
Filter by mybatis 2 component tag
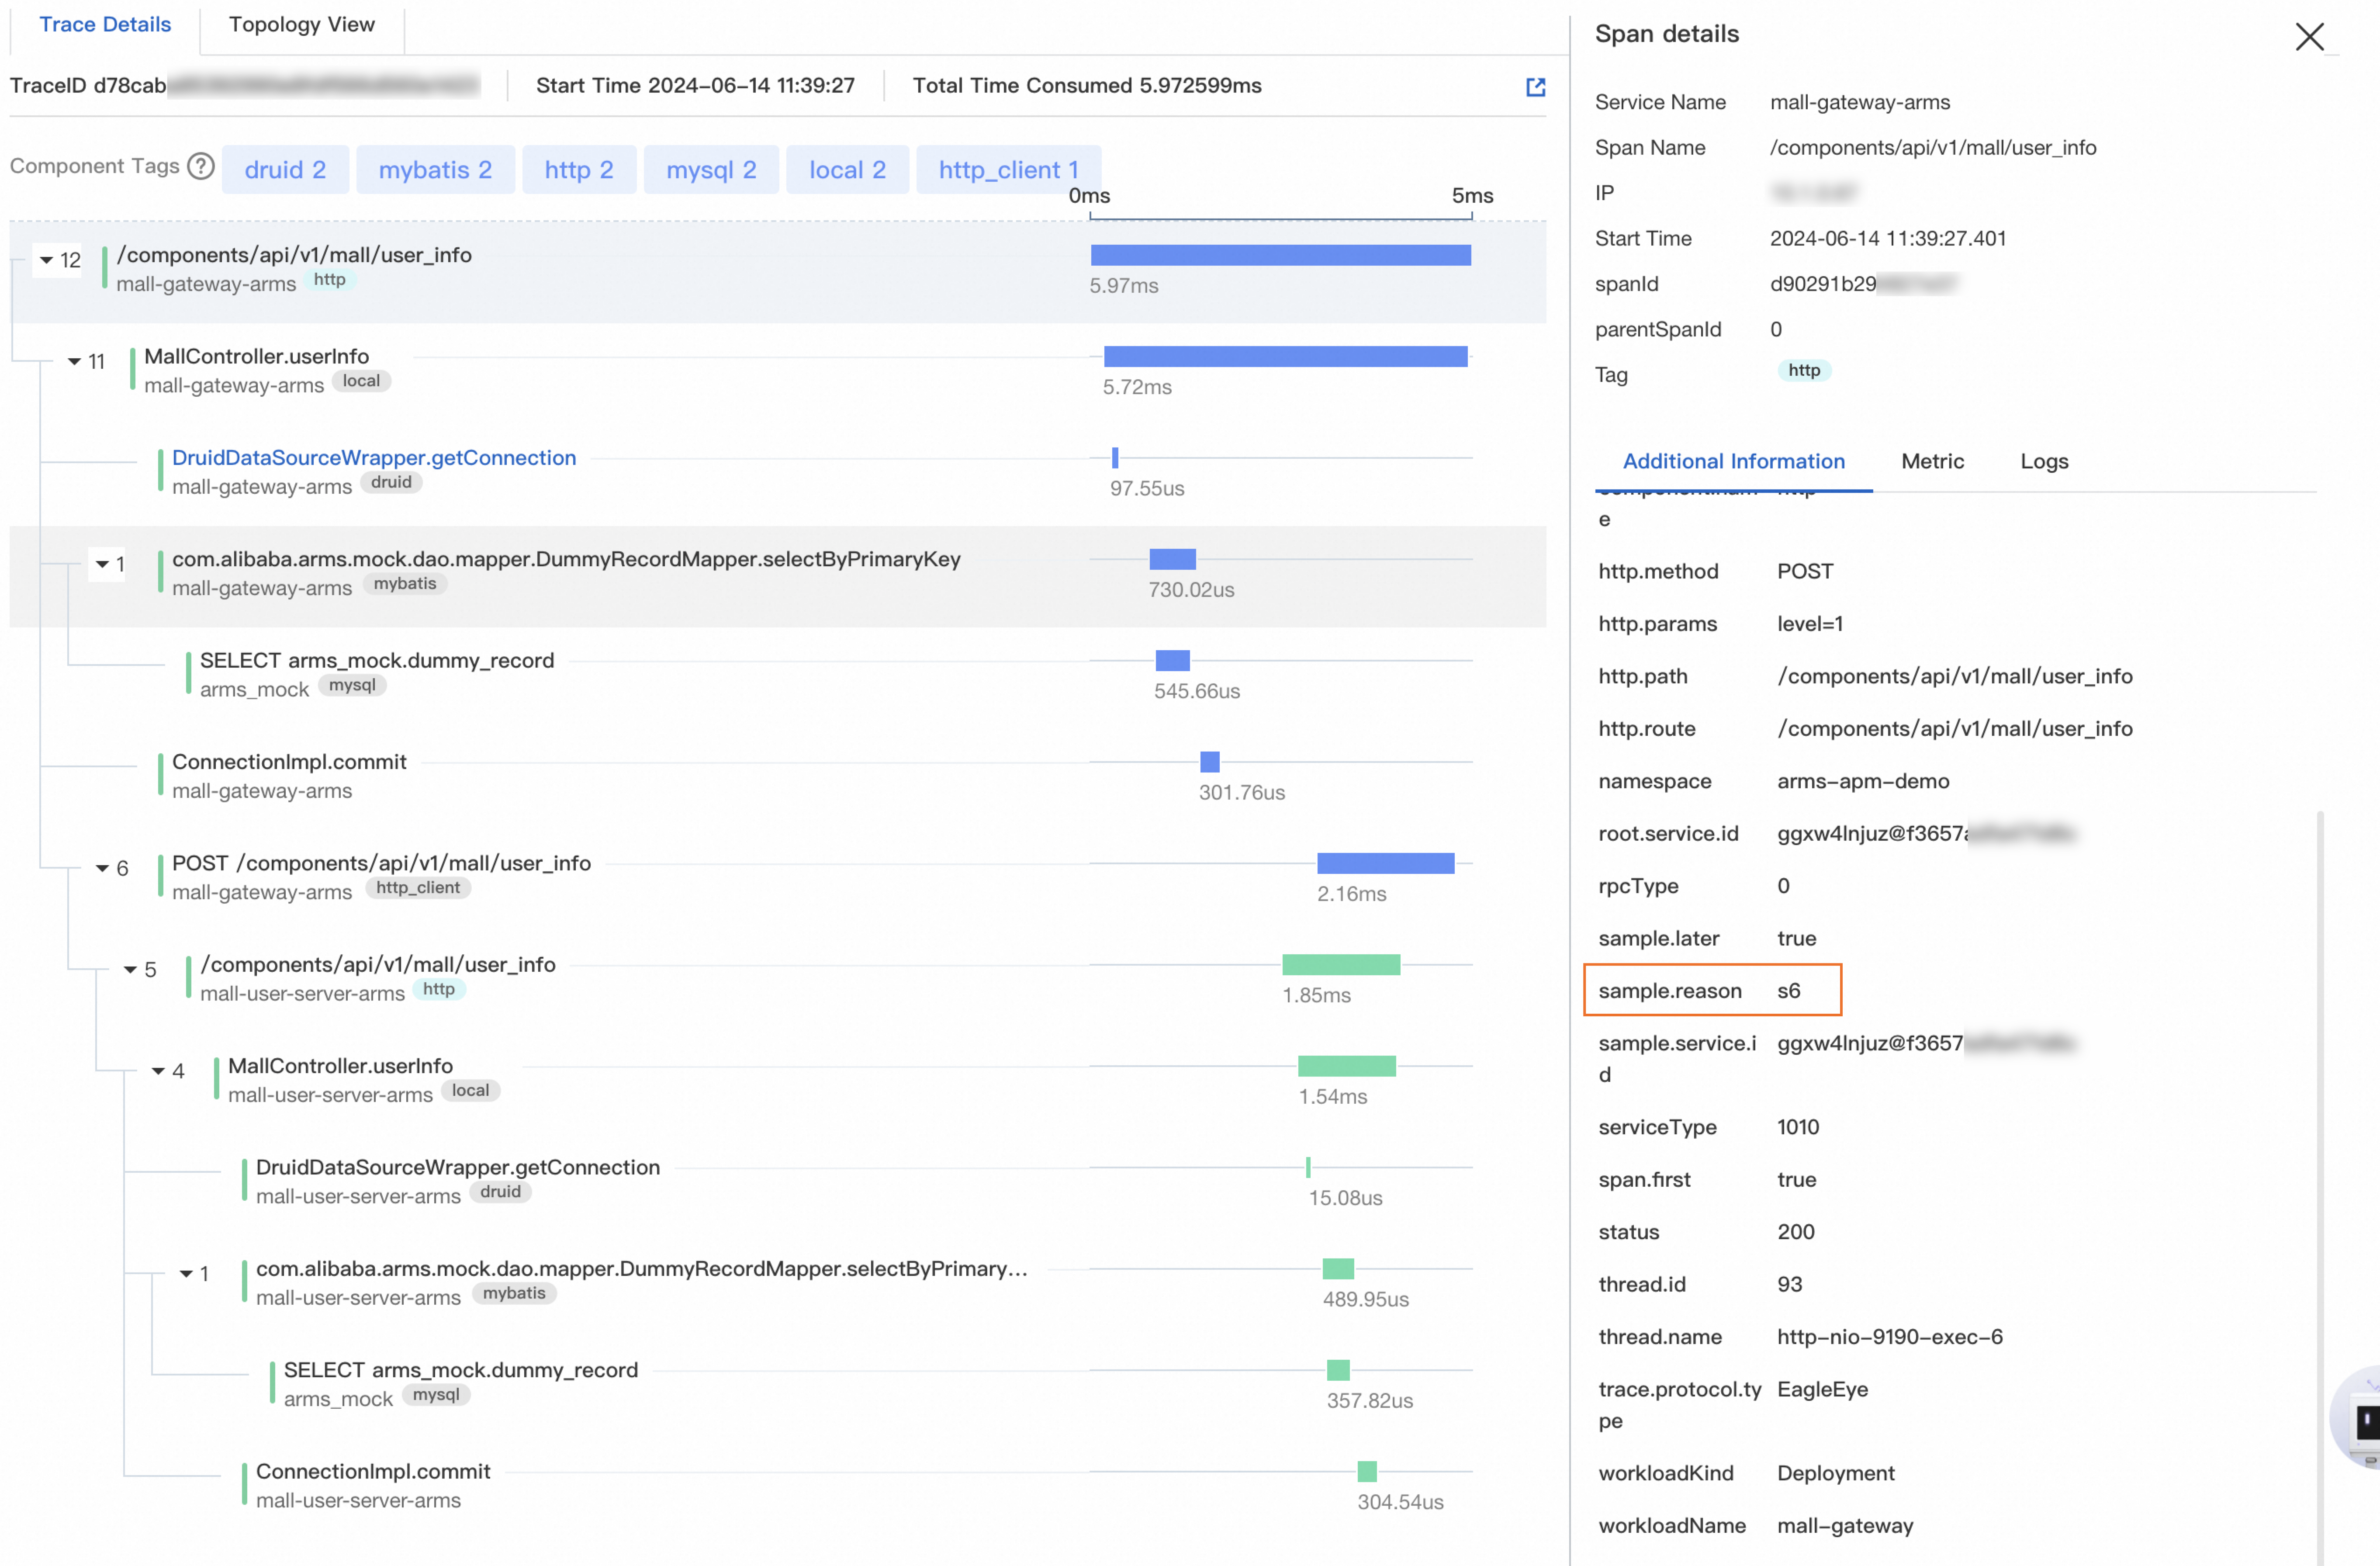click(435, 170)
